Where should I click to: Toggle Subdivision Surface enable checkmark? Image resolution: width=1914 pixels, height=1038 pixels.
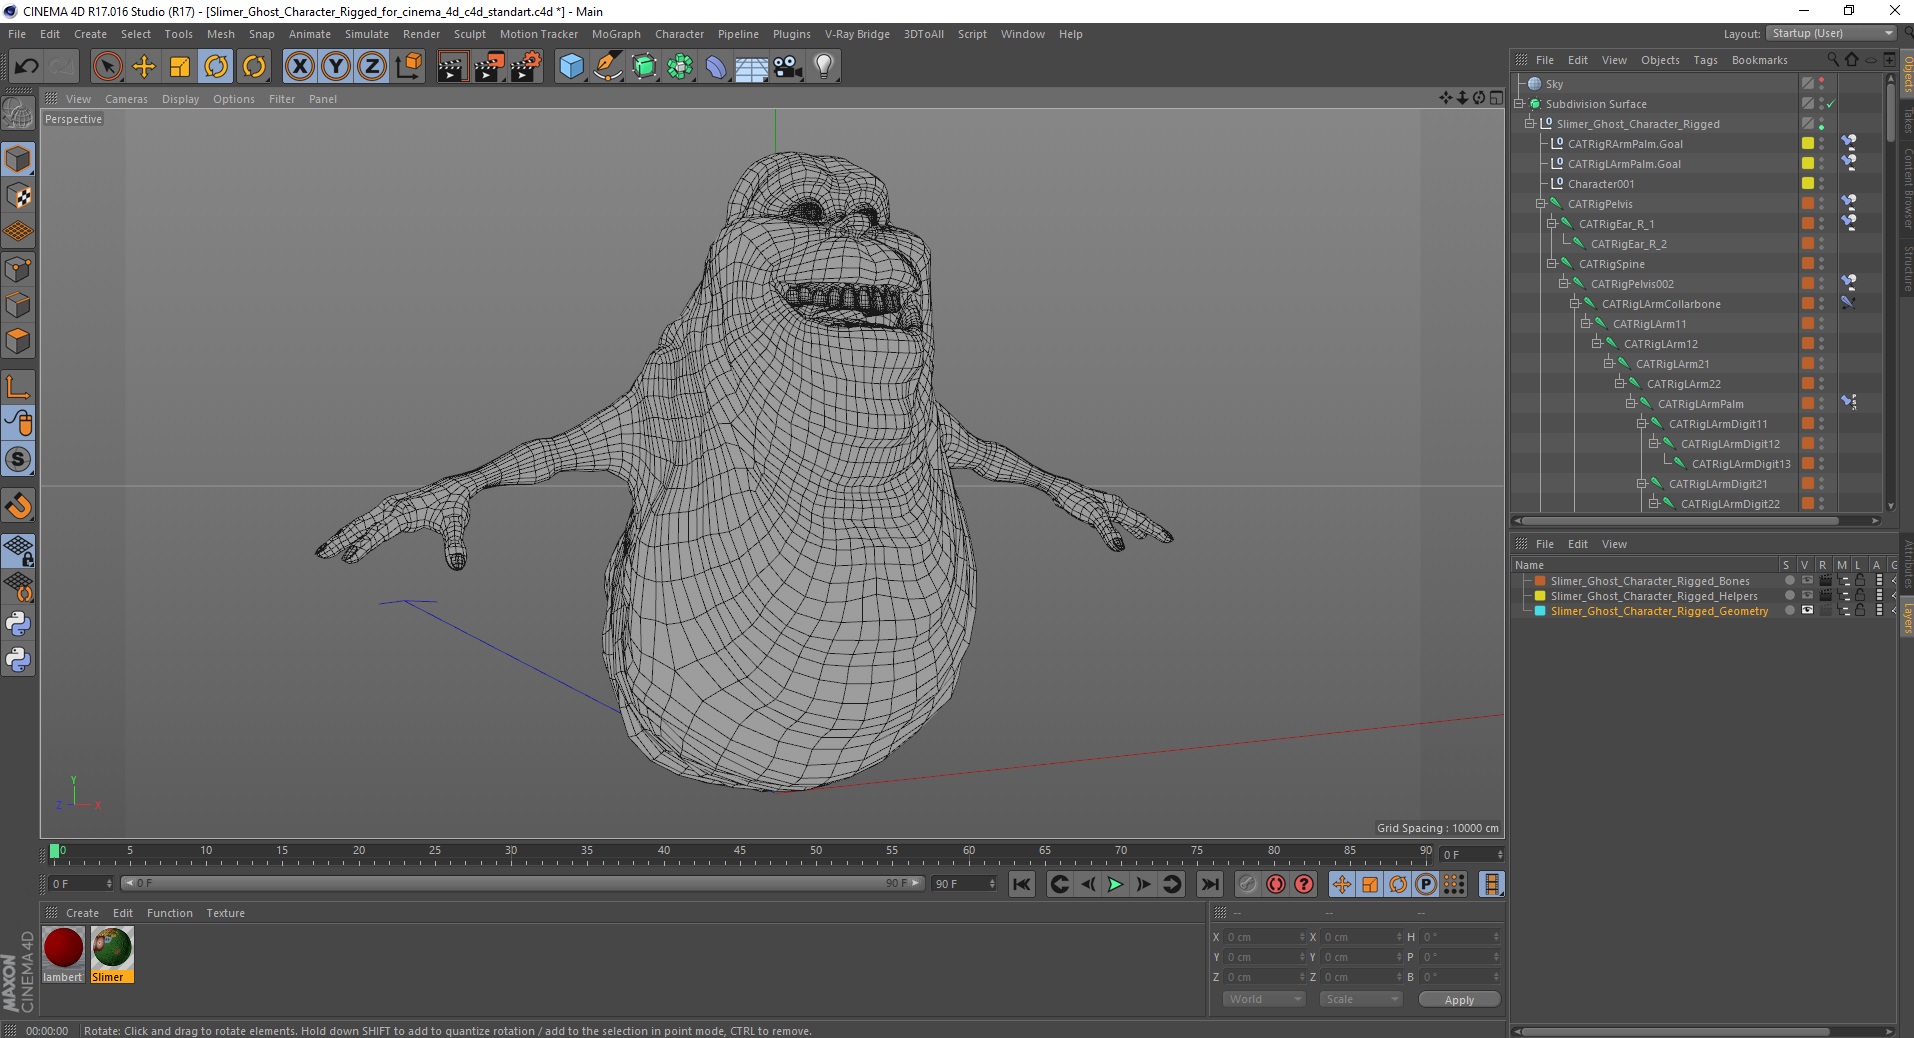point(1832,104)
